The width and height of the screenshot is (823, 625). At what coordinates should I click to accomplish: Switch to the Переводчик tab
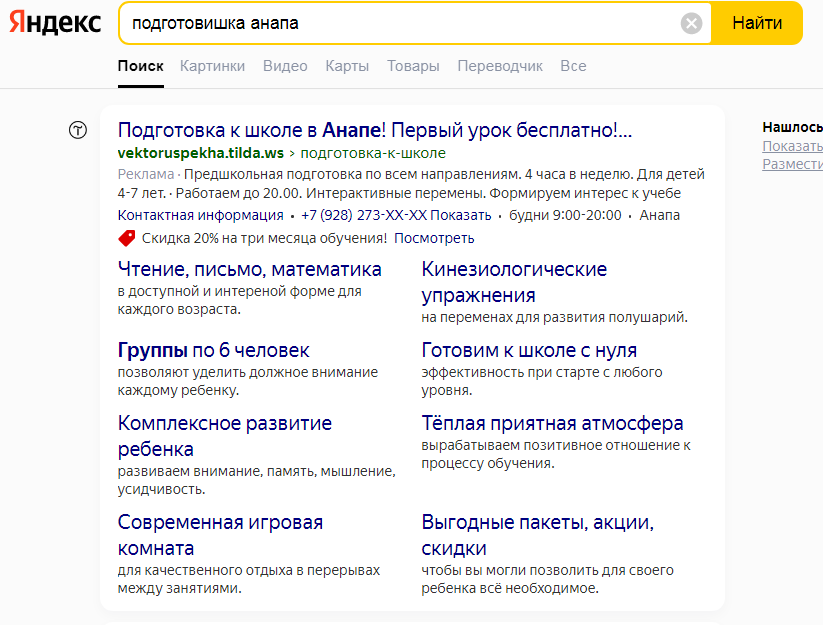click(x=500, y=66)
